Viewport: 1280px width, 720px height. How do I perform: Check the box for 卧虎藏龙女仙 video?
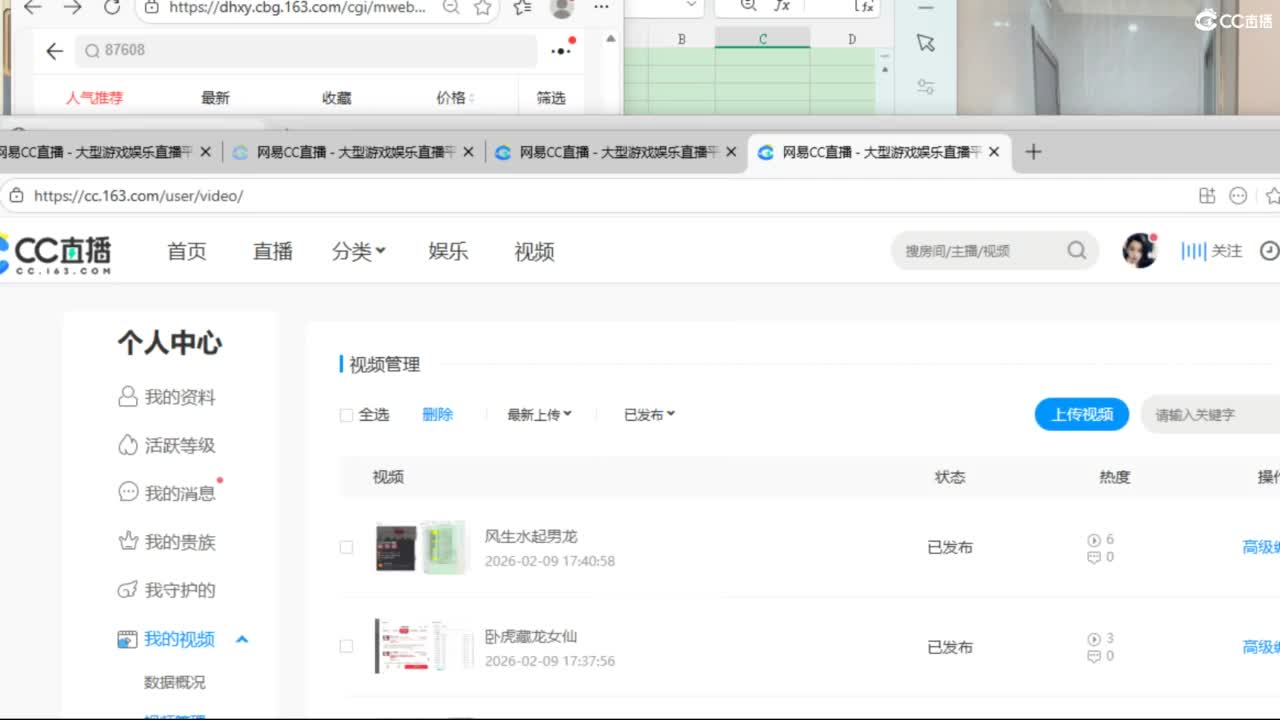tap(347, 647)
